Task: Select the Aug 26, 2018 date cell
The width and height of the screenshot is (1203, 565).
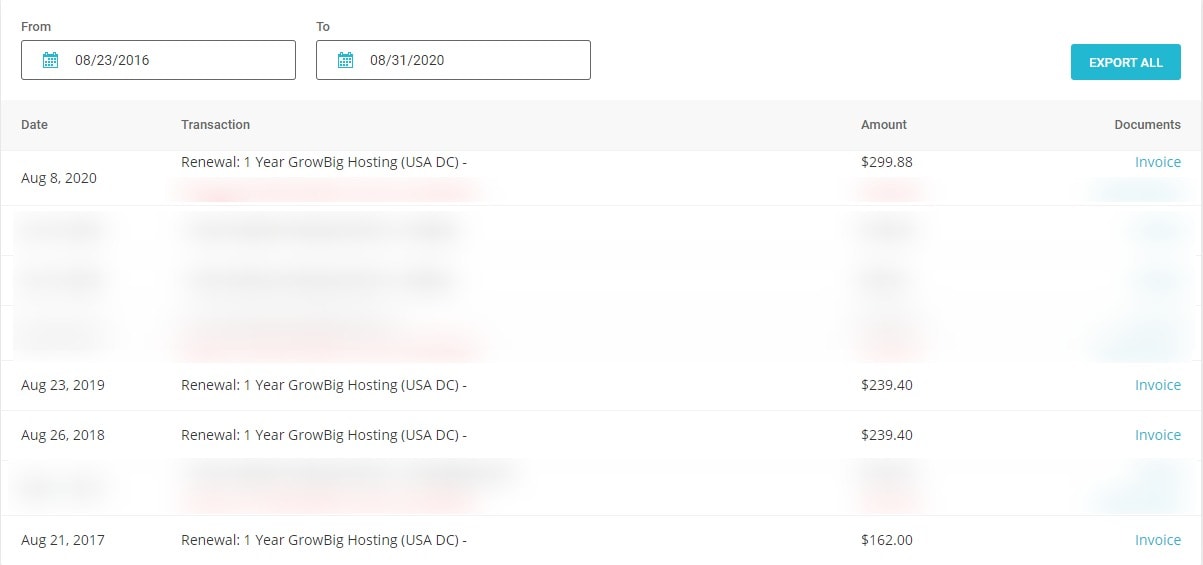Action: click(x=63, y=435)
